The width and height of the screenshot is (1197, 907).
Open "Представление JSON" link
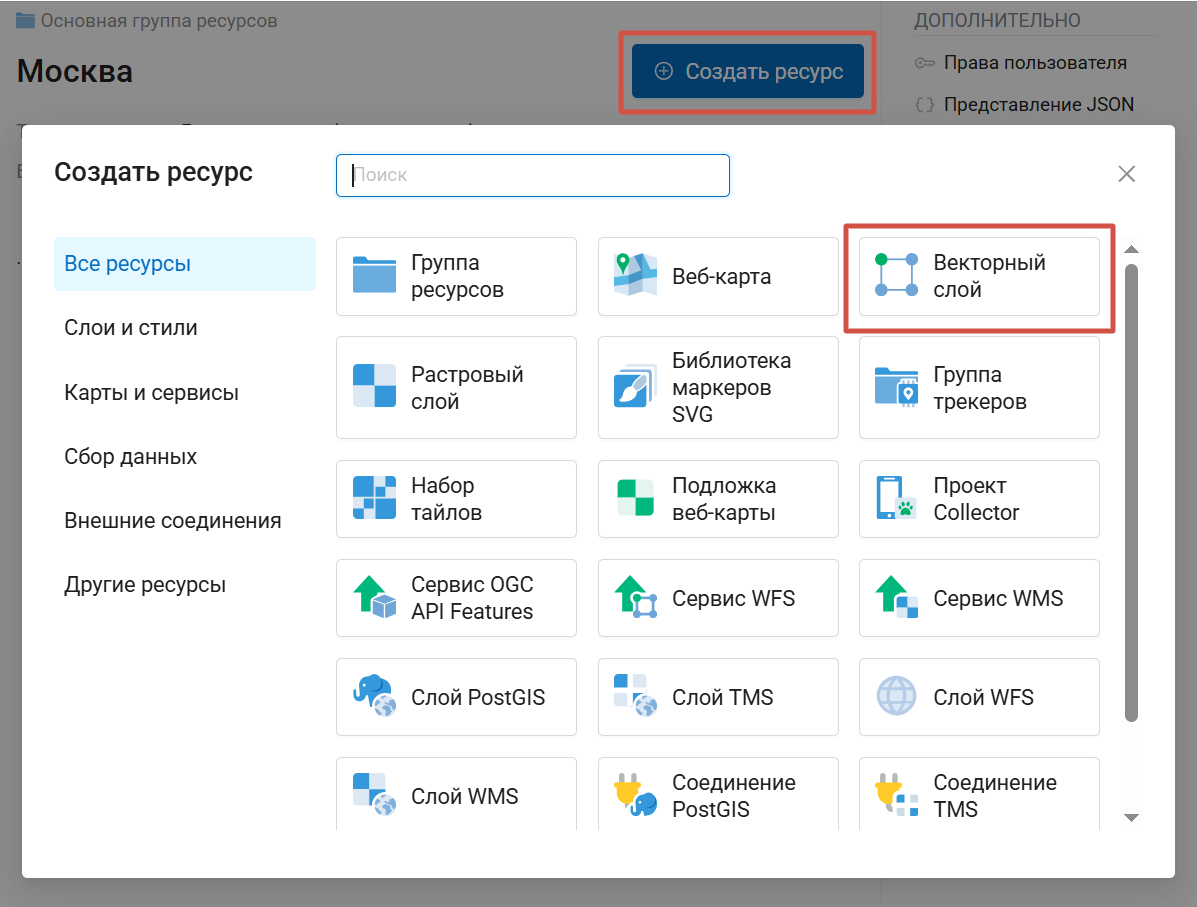click(1038, 104)
